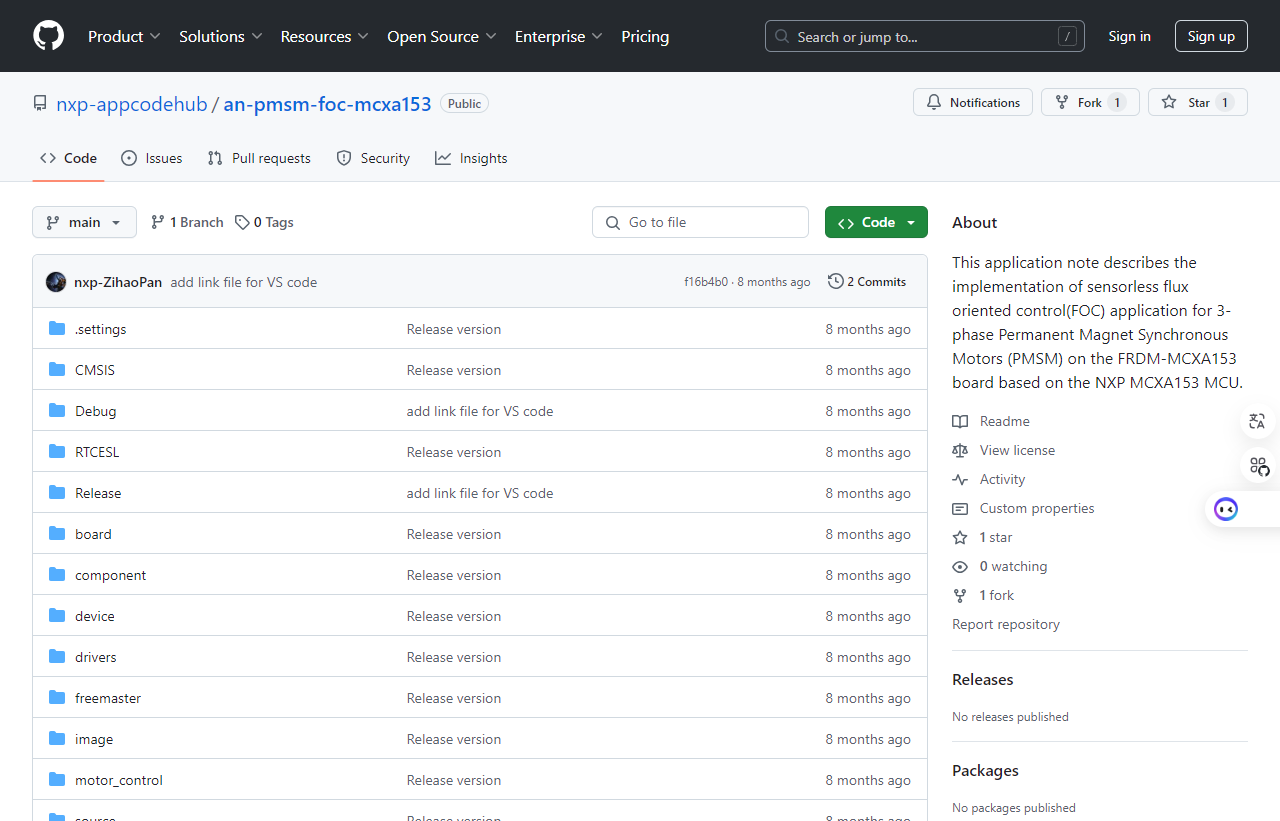Open the Pull requests tab
This screenshot has width=1280, height=821.
(259, 158)
